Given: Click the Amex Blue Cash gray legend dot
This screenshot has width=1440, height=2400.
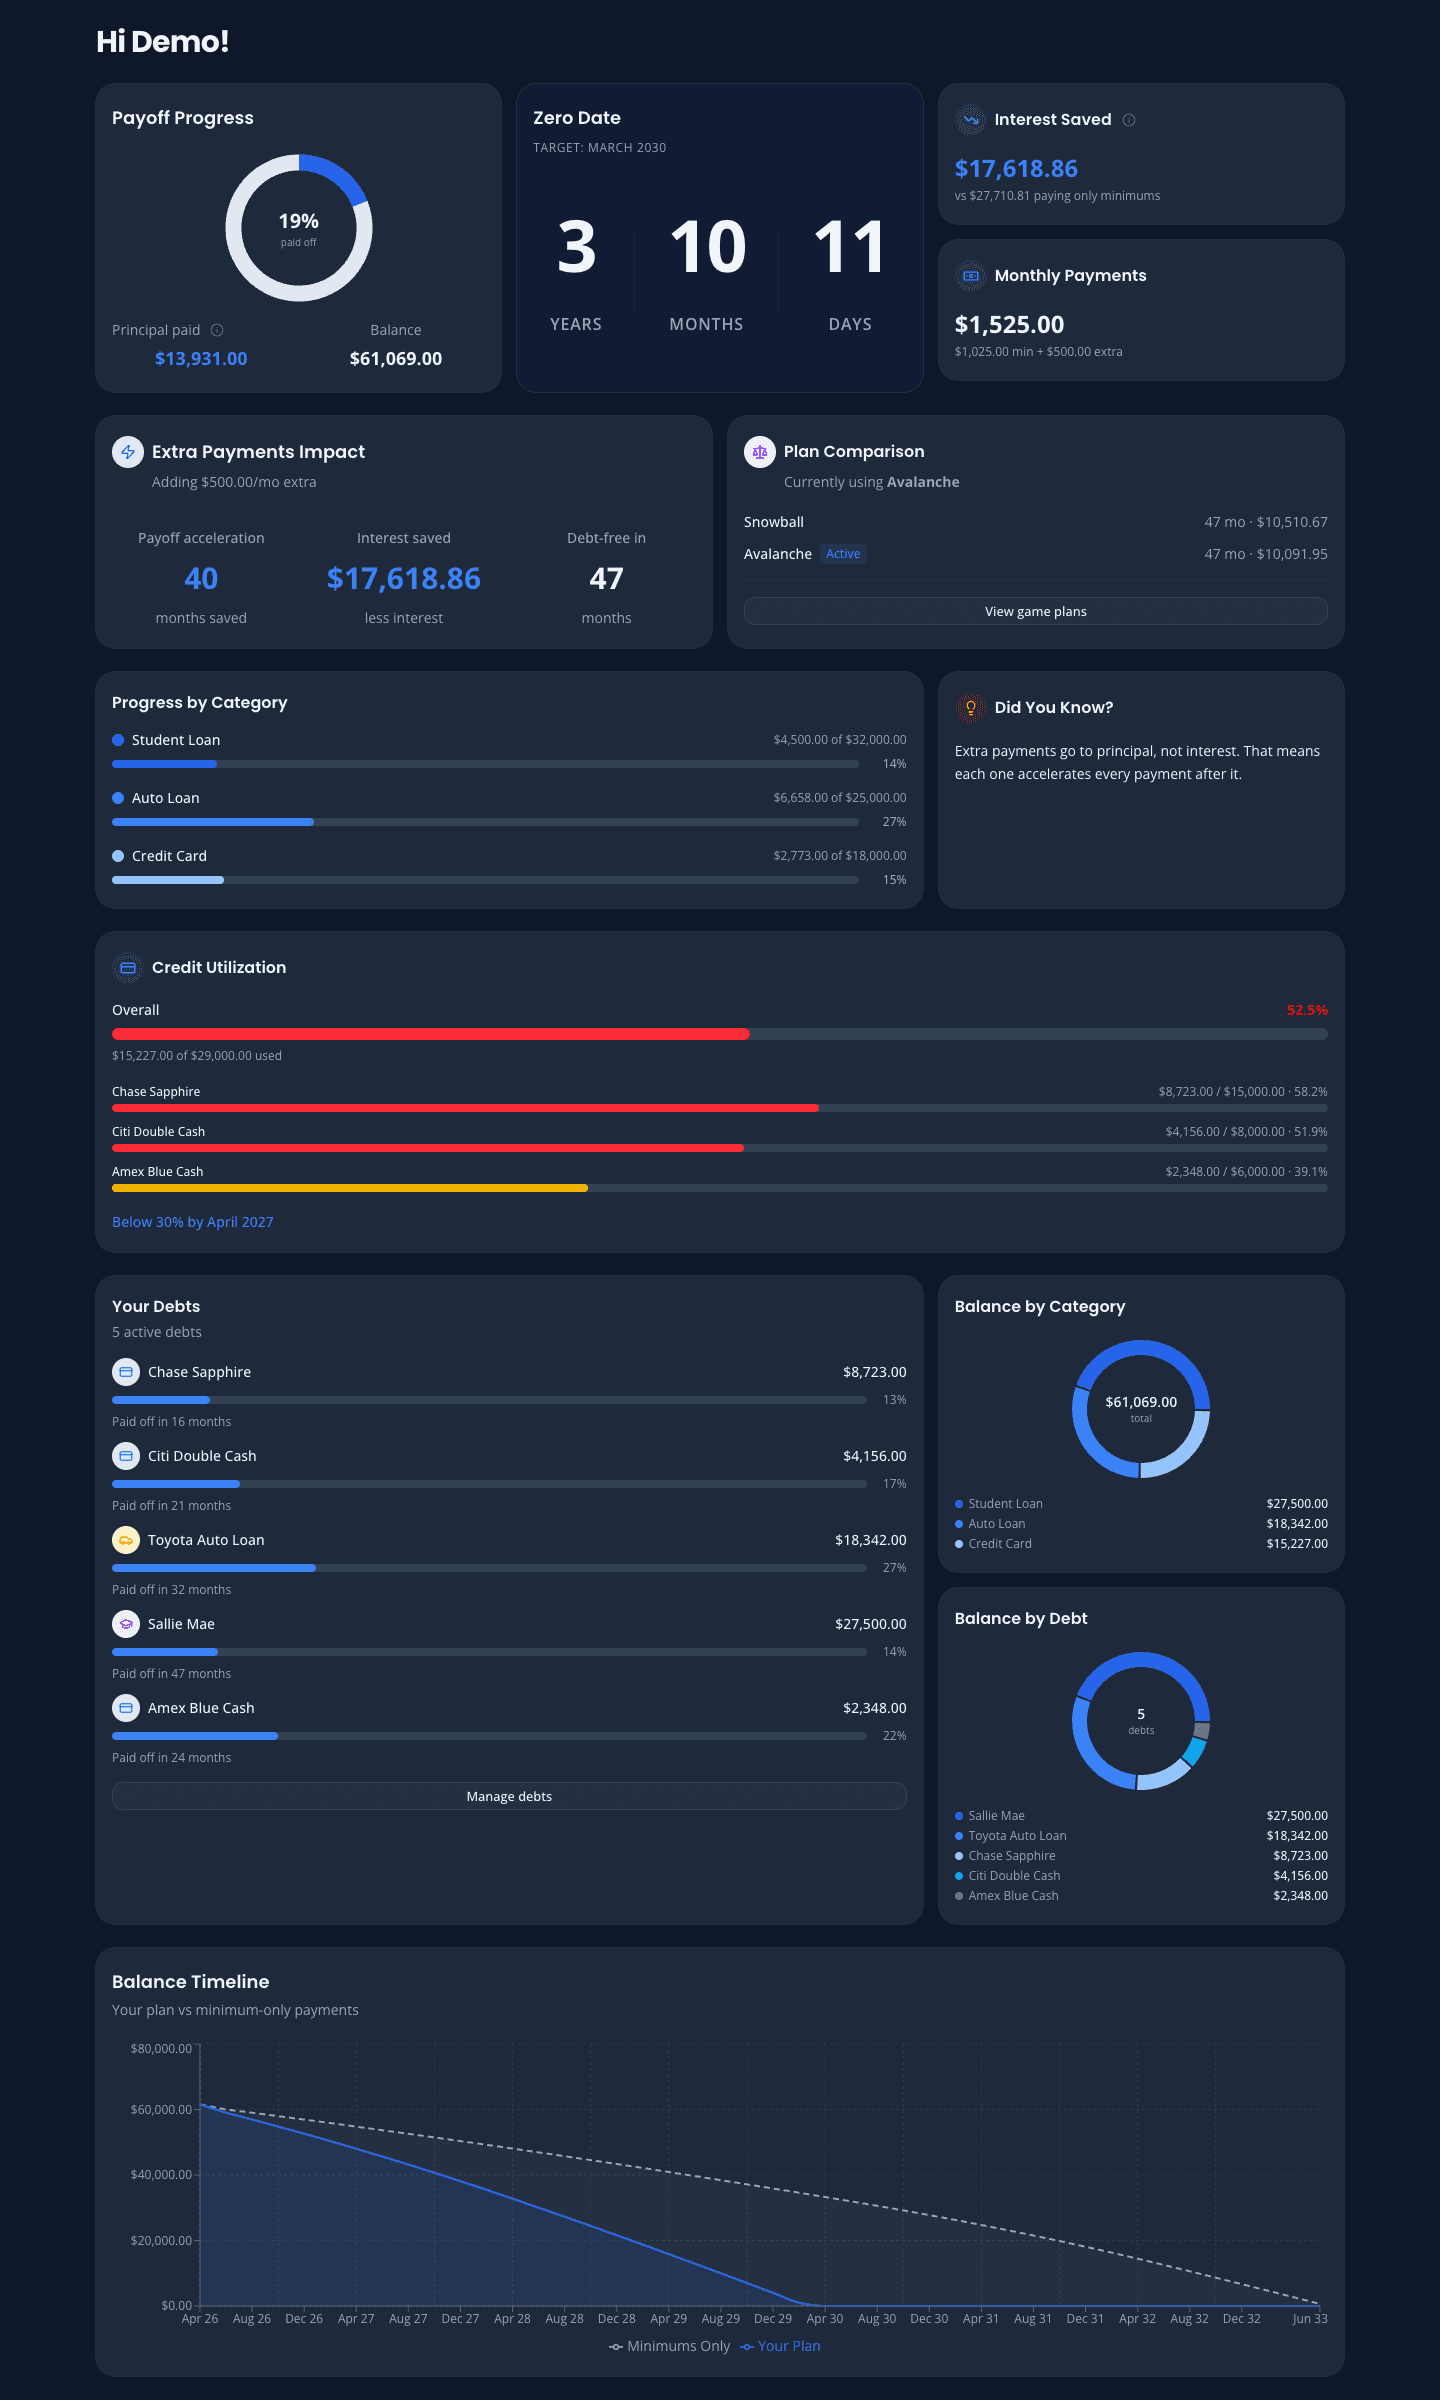Looking at the screenshot, I should click(x=959, y=1896).
